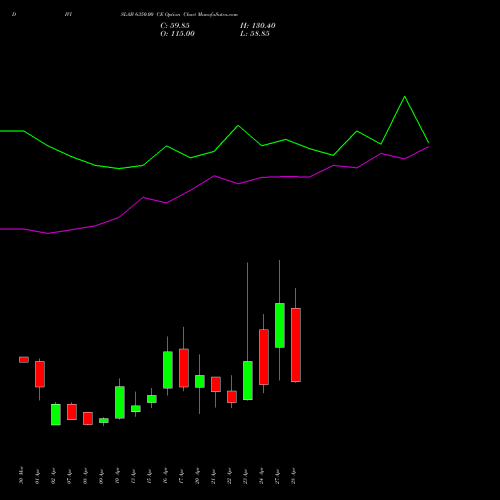Click the red candle above 22 Apr

pos(232,397)
